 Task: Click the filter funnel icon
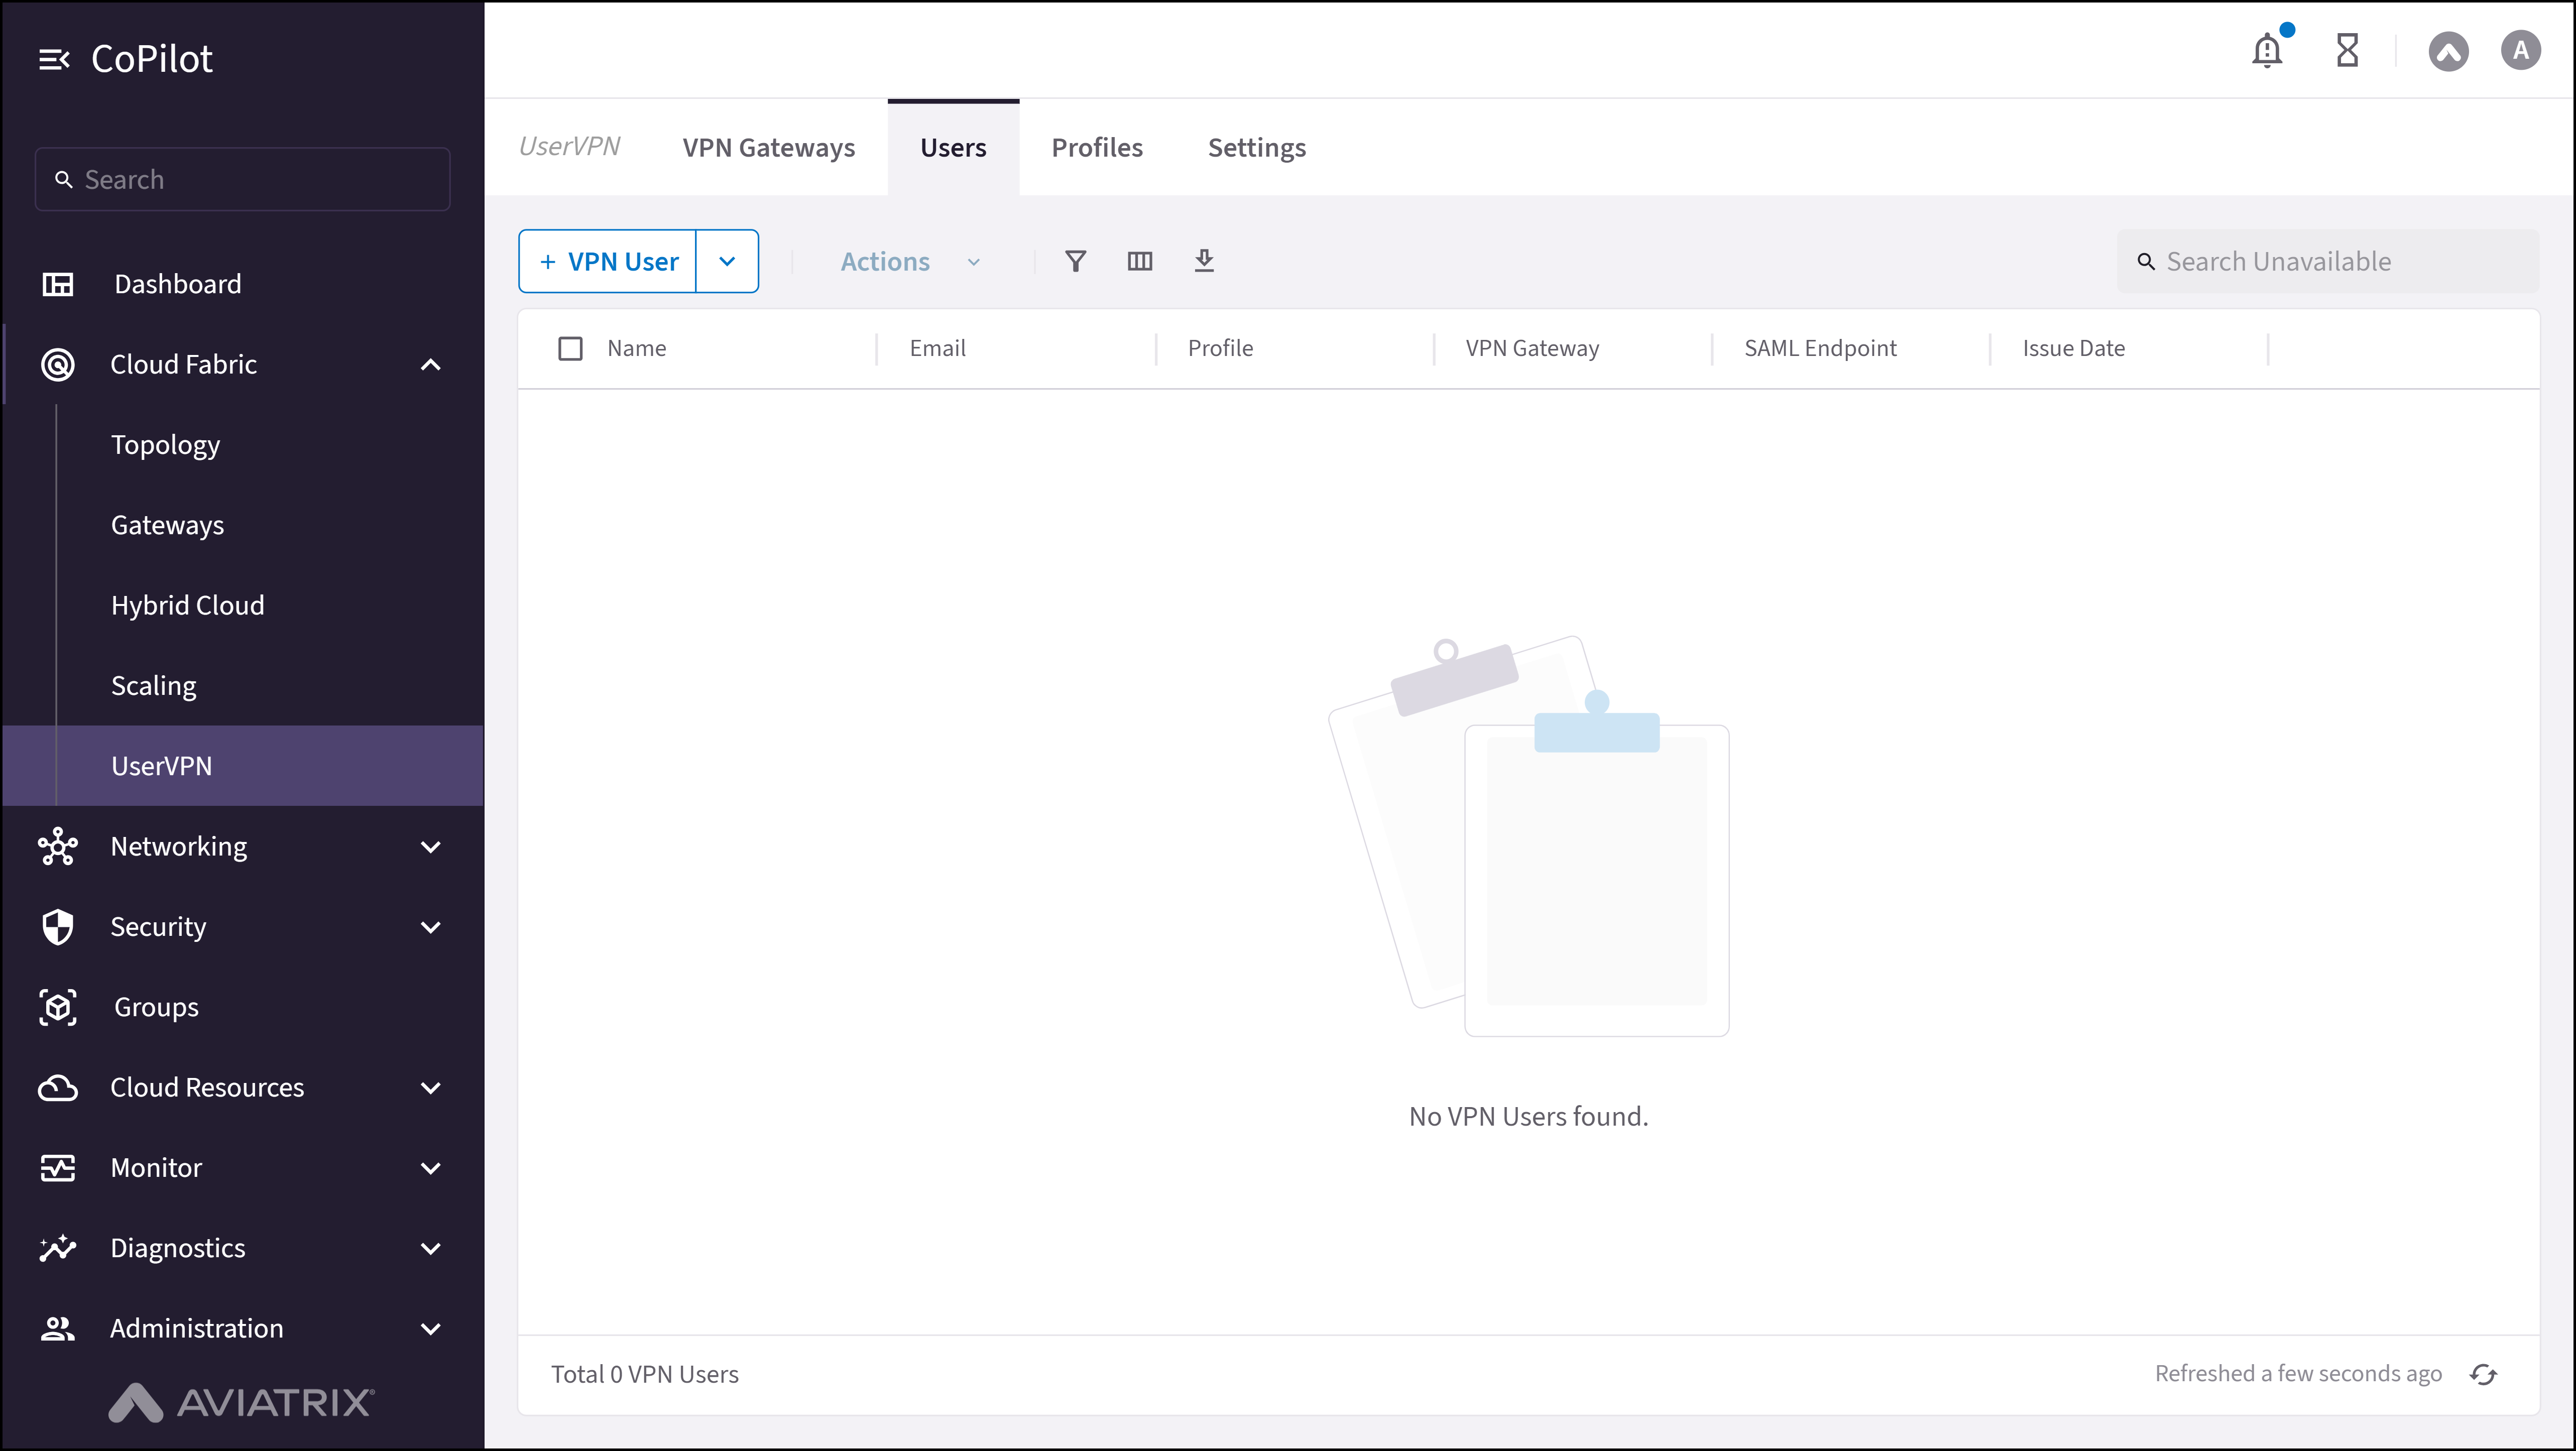click(x=1075, y=261)
